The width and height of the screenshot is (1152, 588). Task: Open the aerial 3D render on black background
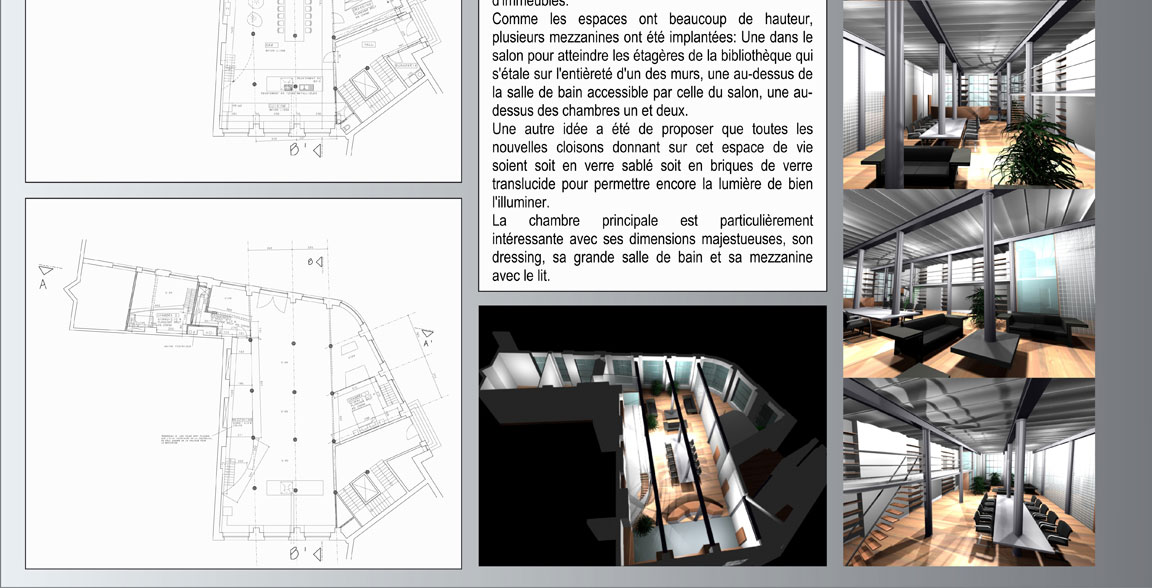pos(652,436)
